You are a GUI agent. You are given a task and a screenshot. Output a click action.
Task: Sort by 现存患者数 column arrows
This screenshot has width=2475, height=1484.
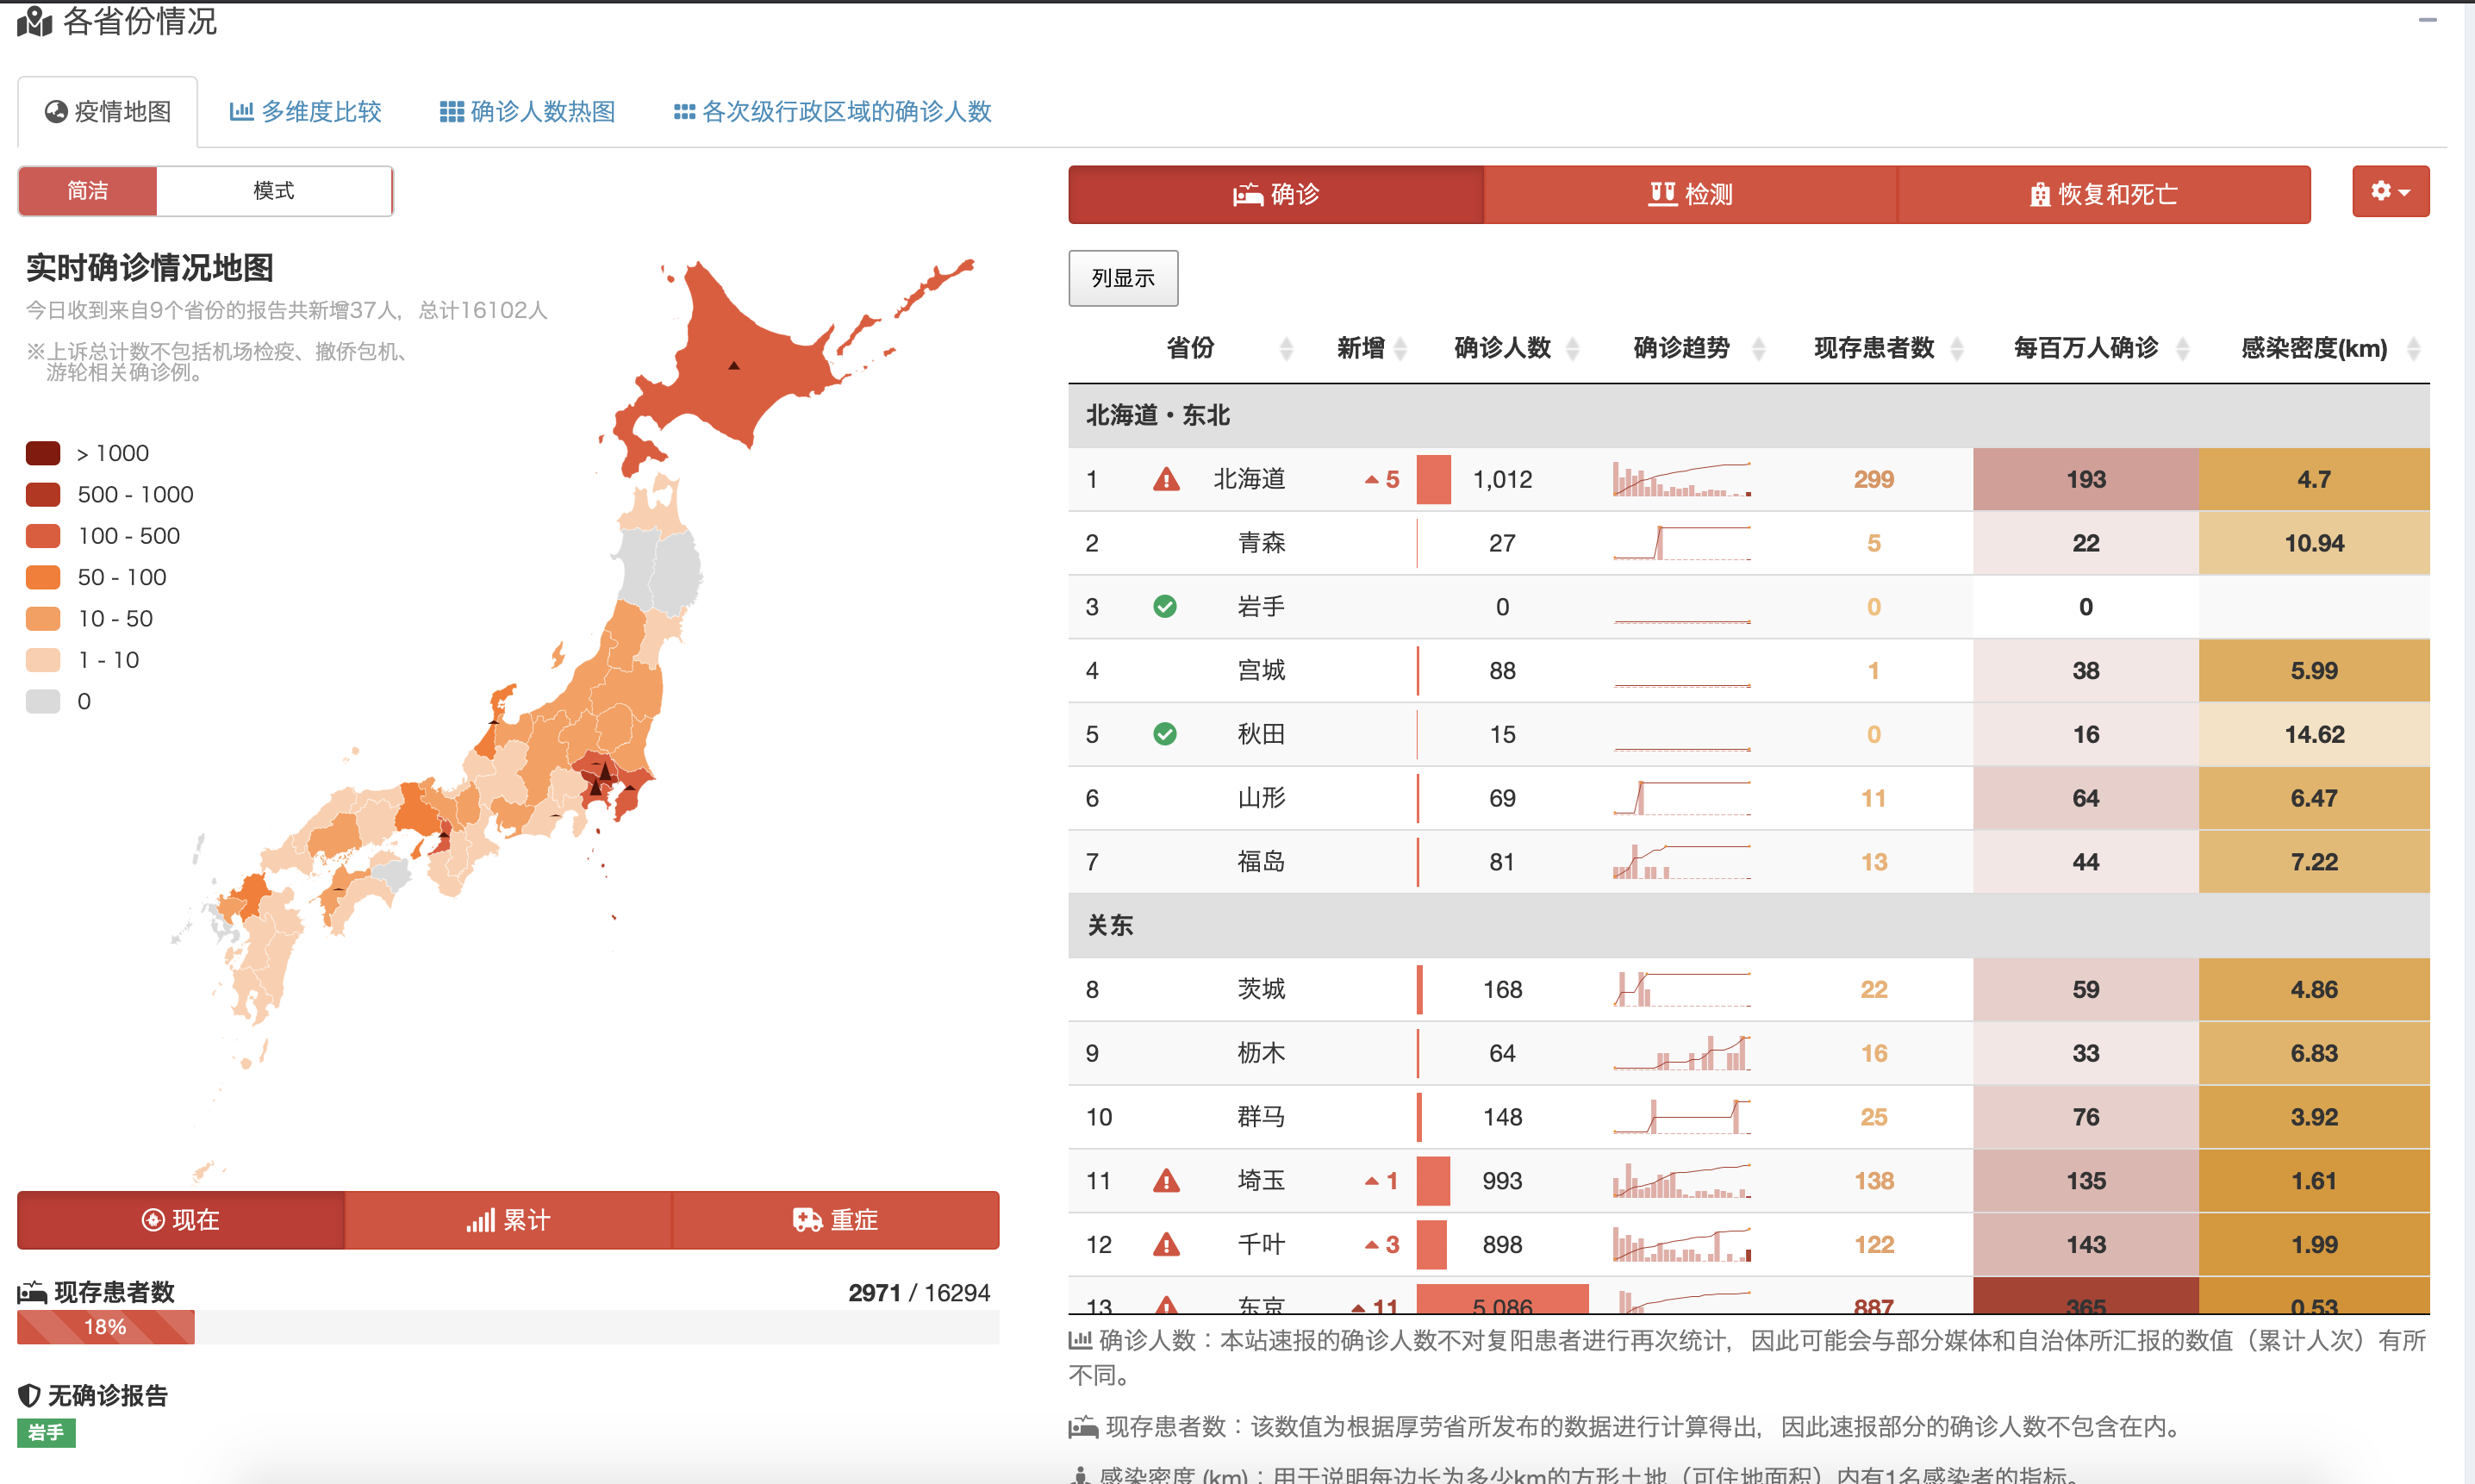[x=1957, y=348]
